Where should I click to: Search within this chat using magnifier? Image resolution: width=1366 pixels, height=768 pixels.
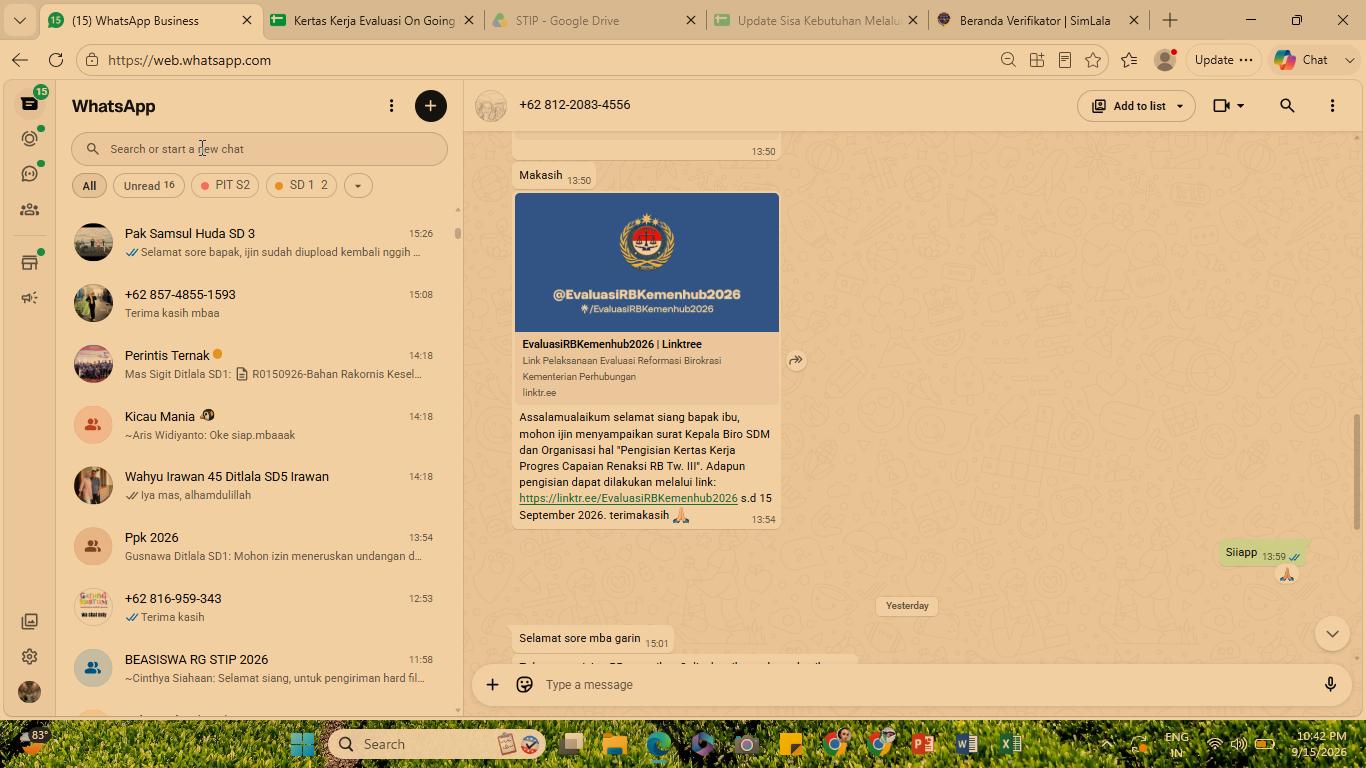click(1287, 106)
